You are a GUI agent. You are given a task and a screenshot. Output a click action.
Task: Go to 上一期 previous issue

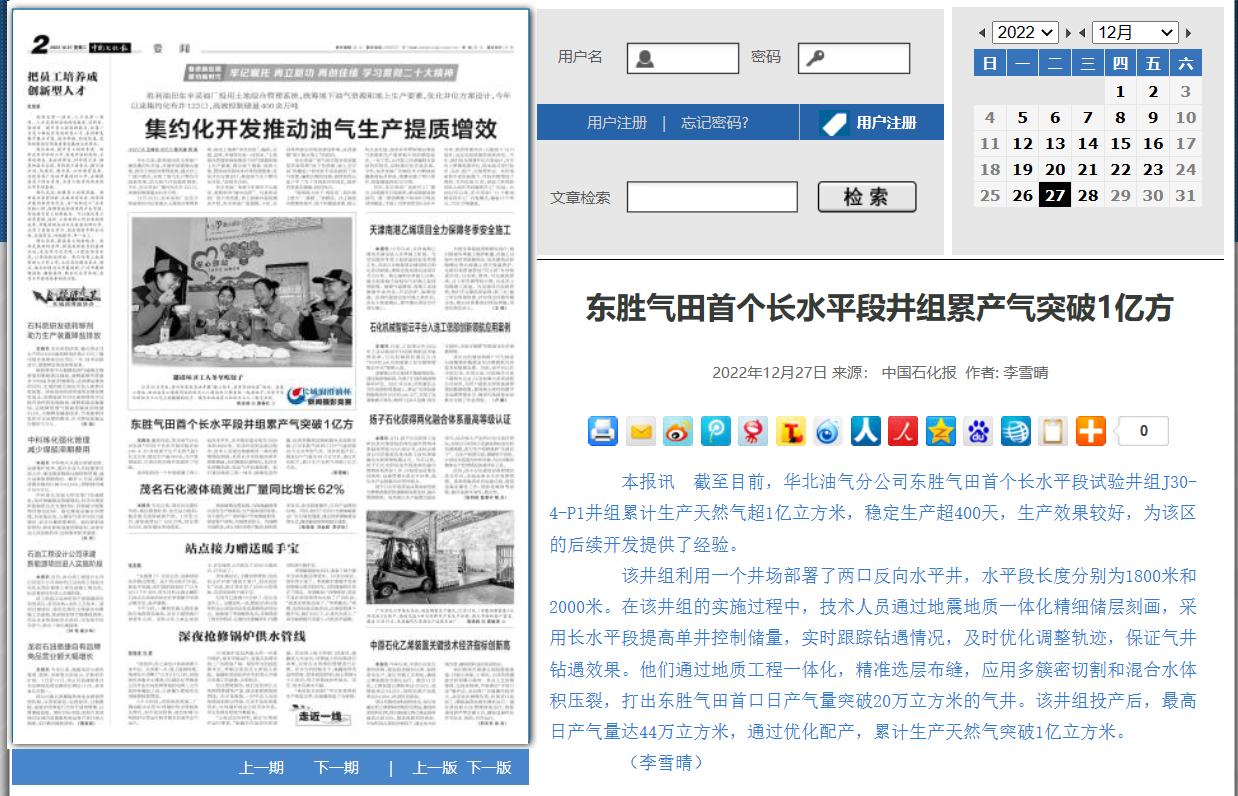point(262,767)
